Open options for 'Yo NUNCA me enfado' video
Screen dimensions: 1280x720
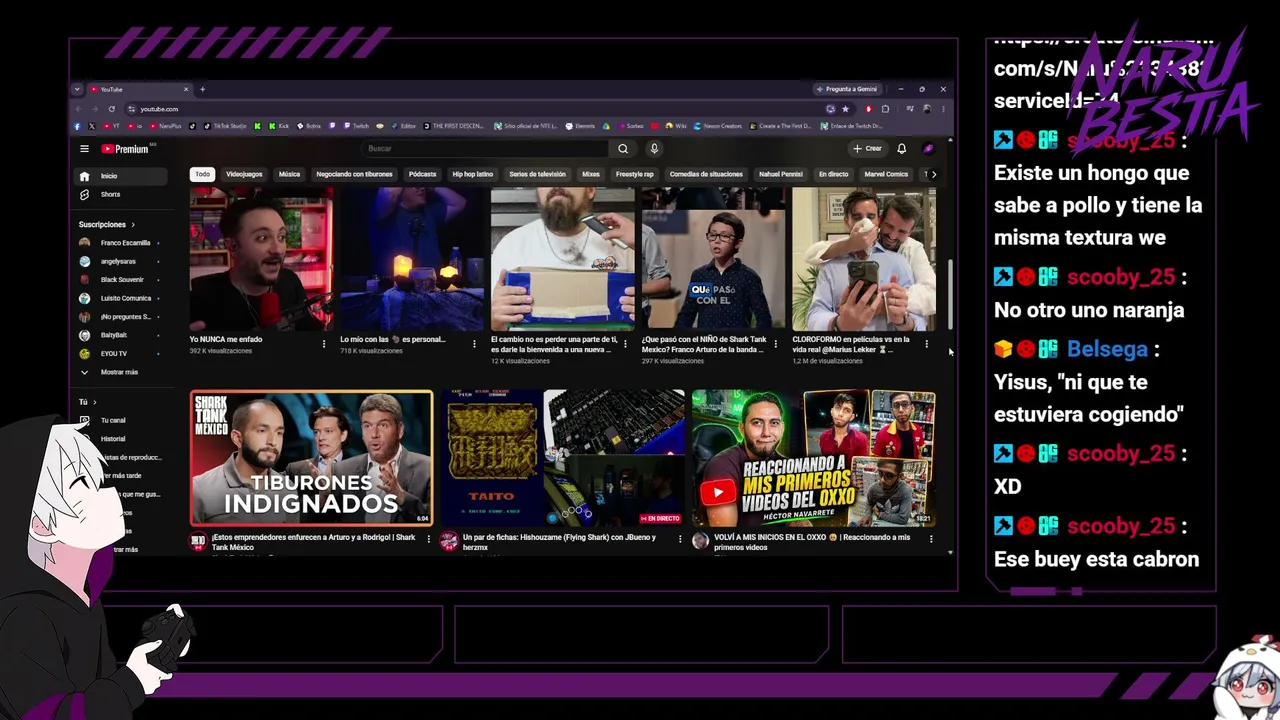coord(323,344)
